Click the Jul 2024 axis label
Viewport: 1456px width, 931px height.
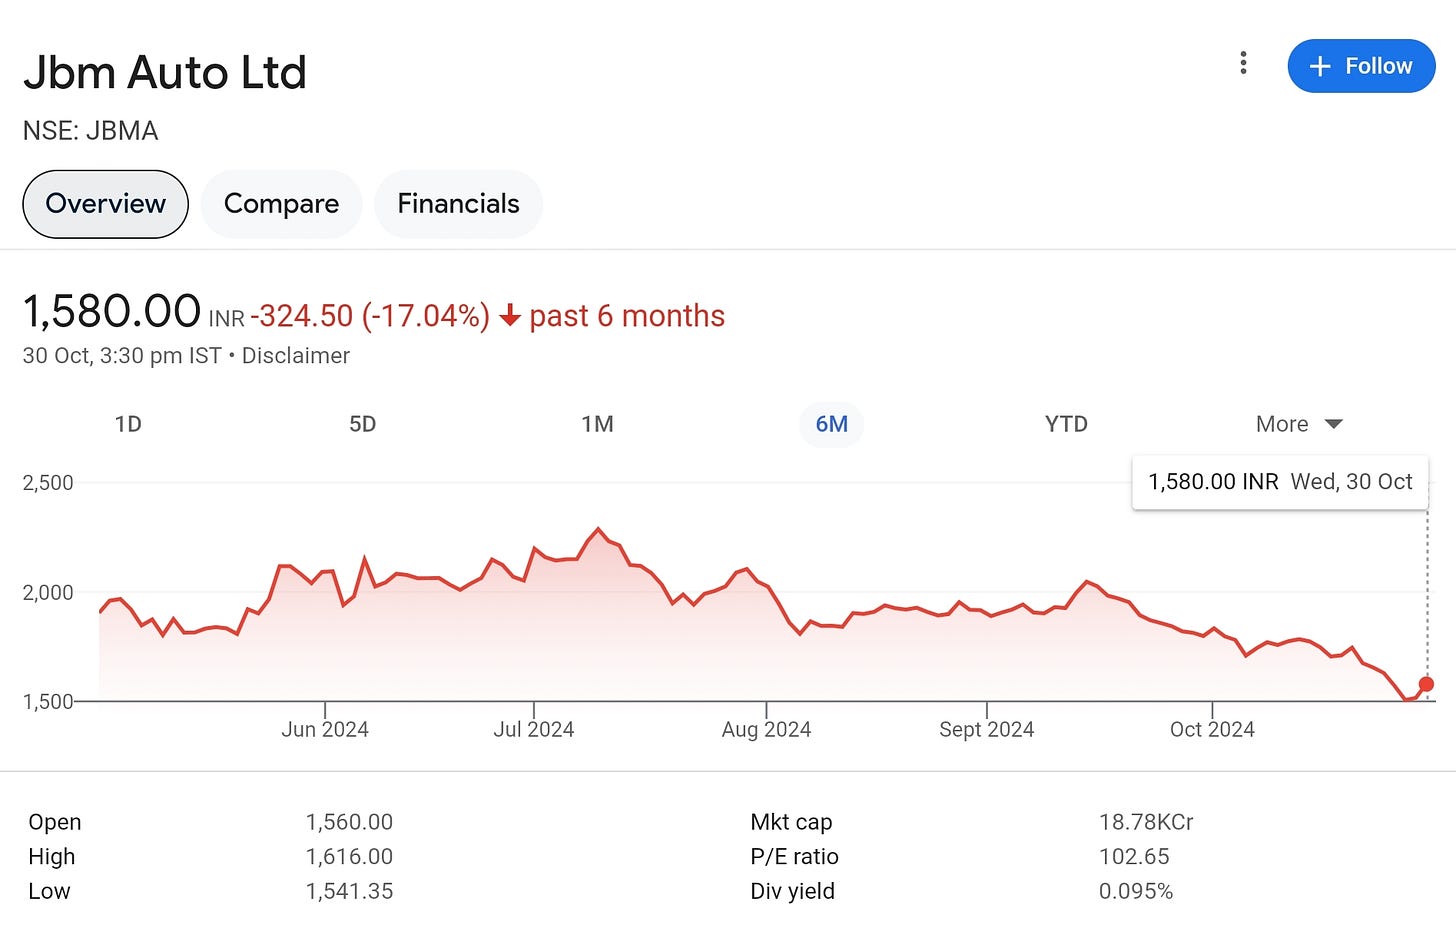click(534, 729)
